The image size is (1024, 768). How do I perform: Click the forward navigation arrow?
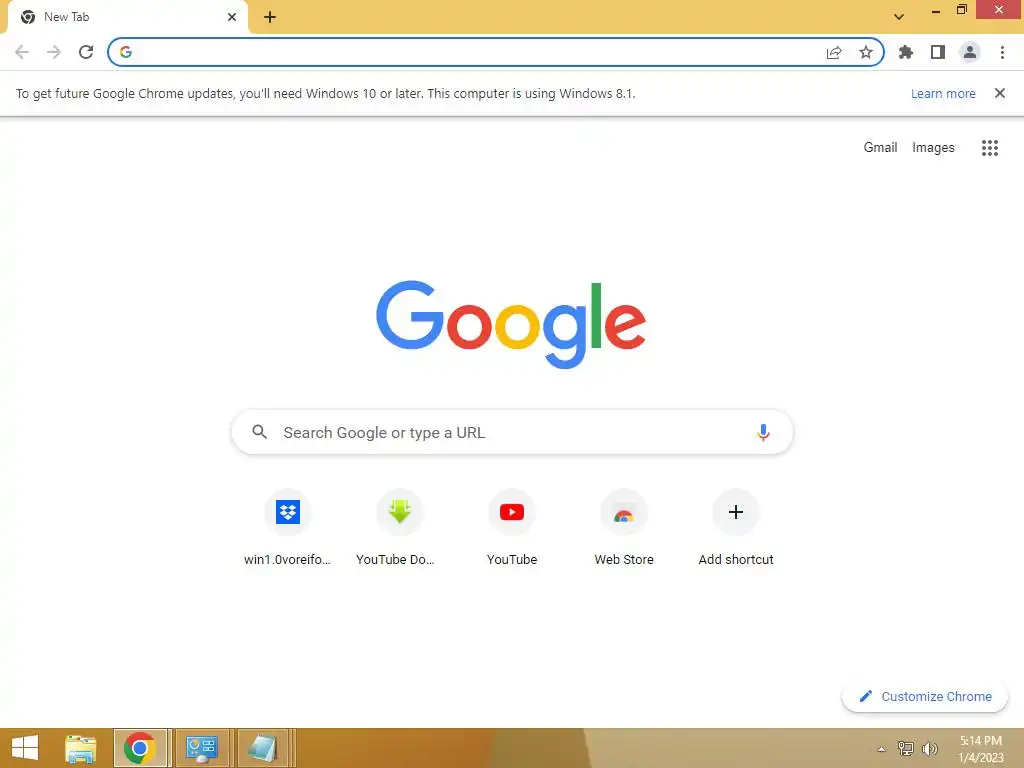[x=54, y=52]
